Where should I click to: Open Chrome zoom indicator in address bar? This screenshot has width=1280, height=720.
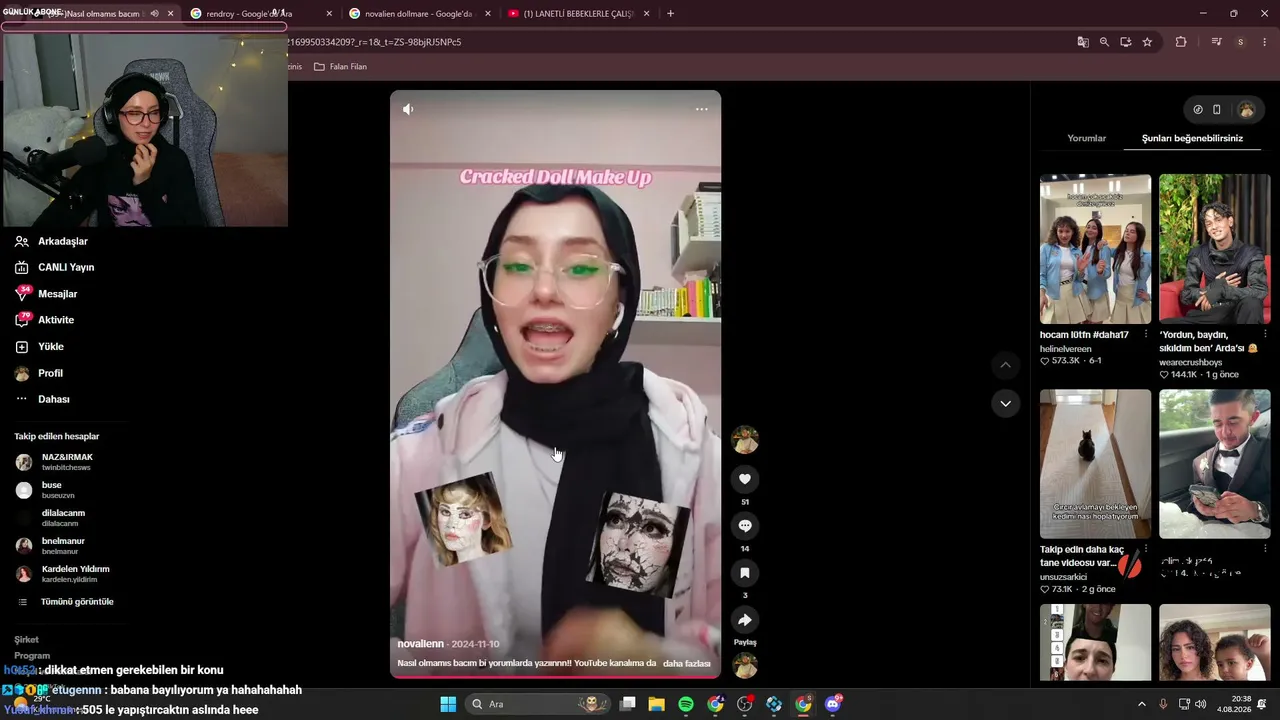tap(1104, 42)
